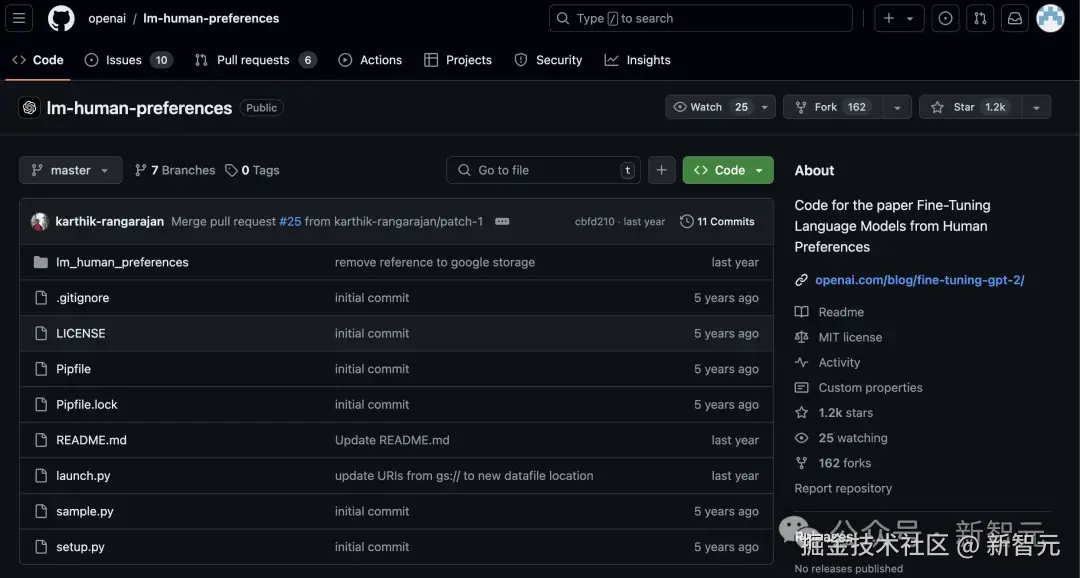View the 11 Commits history
Image resolution: width=1080 pixels, height=578 pixels.
pyautogui.click(x=717, y=221)
